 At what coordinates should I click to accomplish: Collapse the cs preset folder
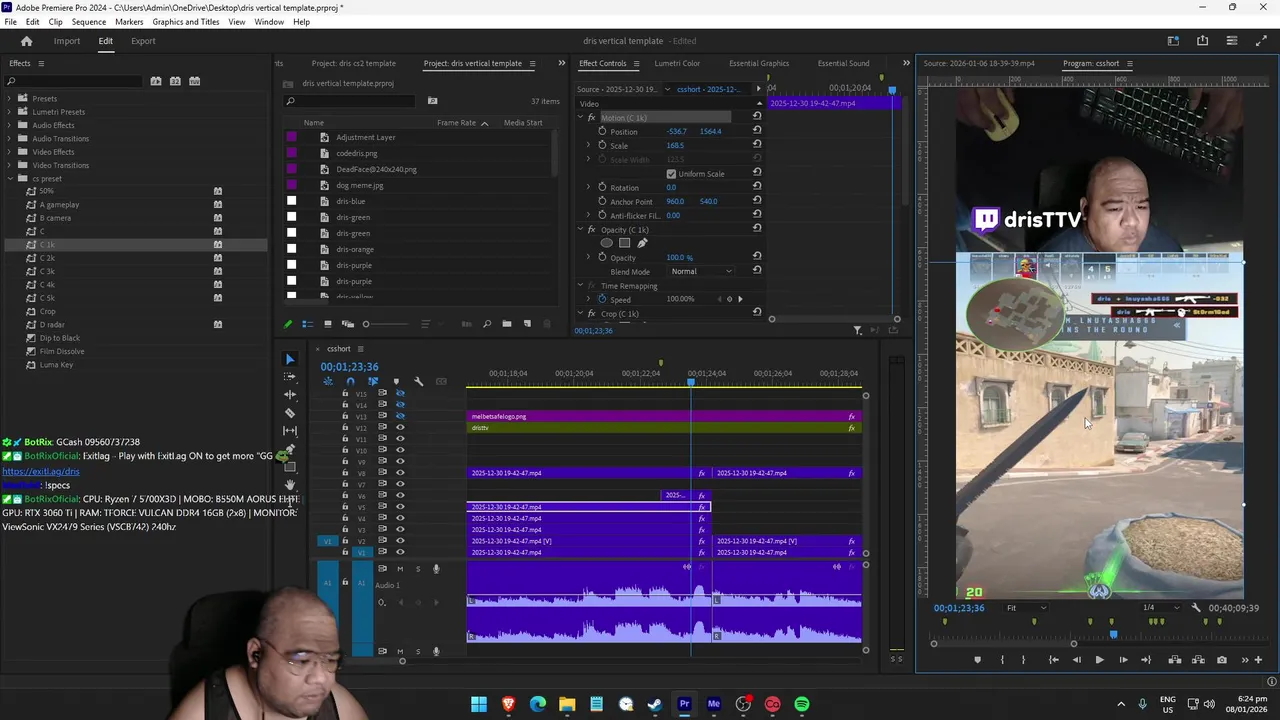[10, 178]
